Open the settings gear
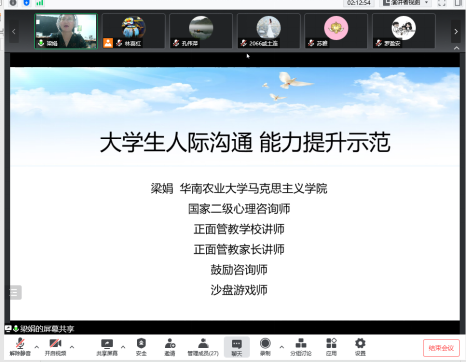Viewport: 467px width, 363px height. (360, 347)
